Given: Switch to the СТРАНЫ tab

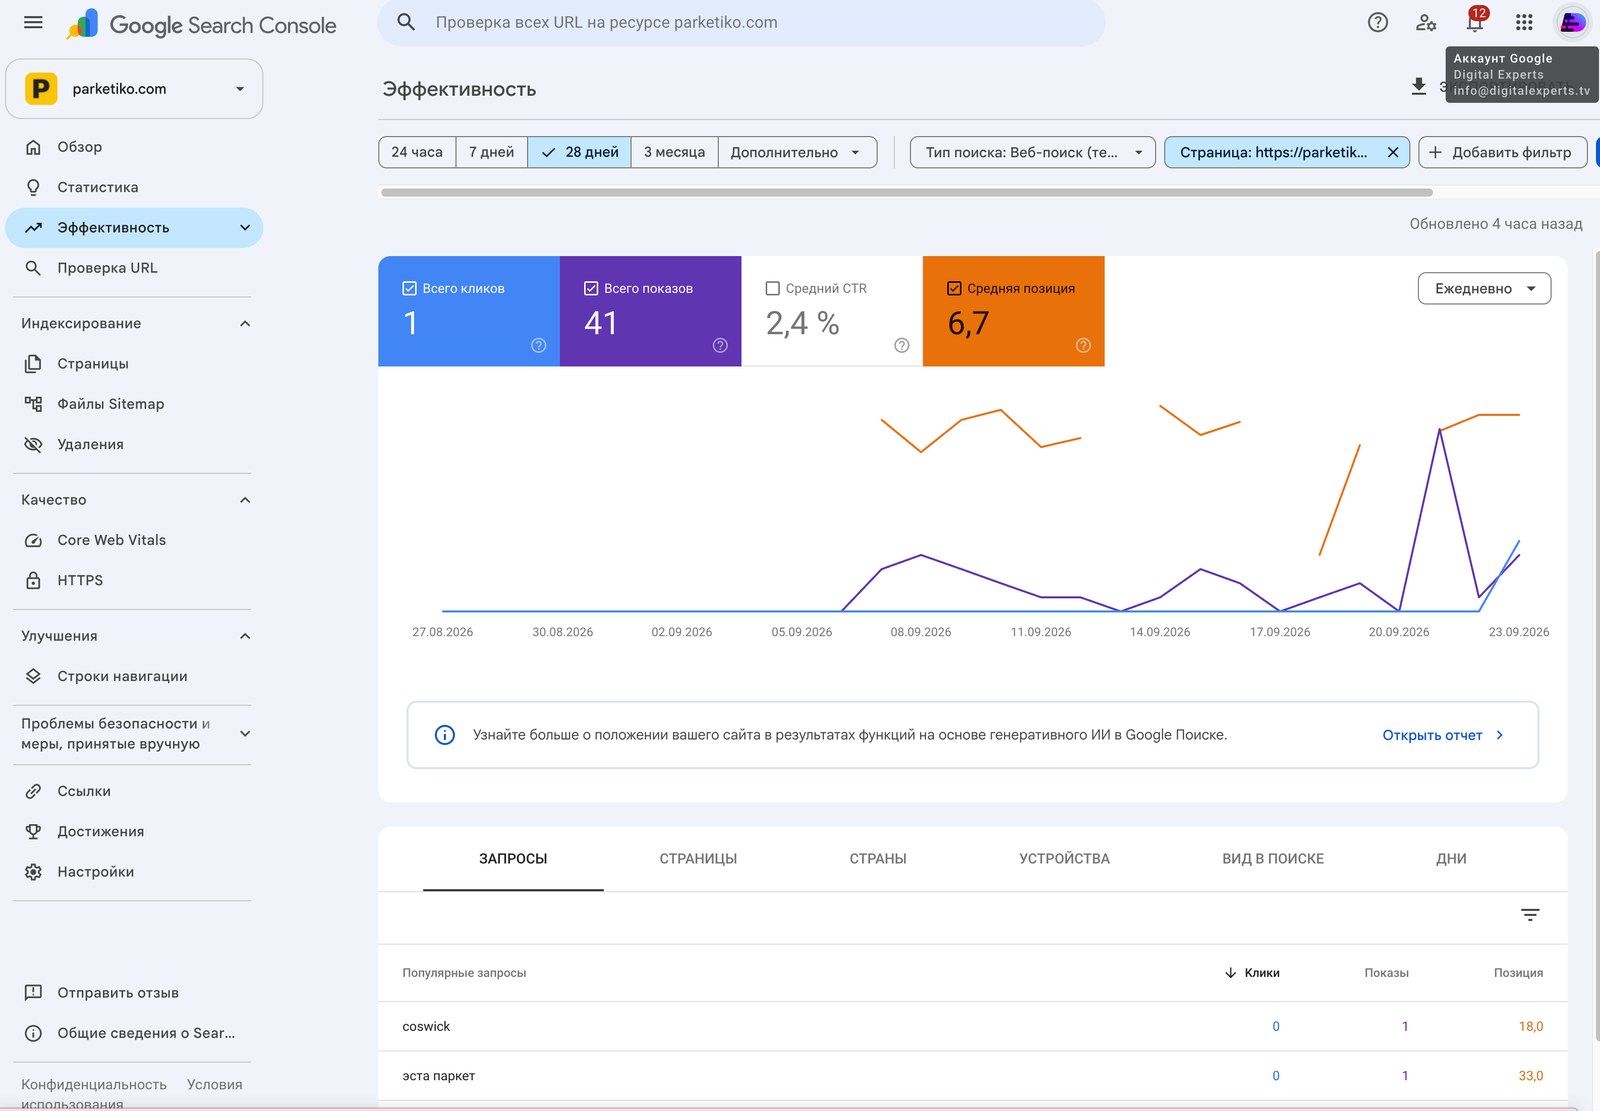Looking at the screenshot, I should [878, 859].
